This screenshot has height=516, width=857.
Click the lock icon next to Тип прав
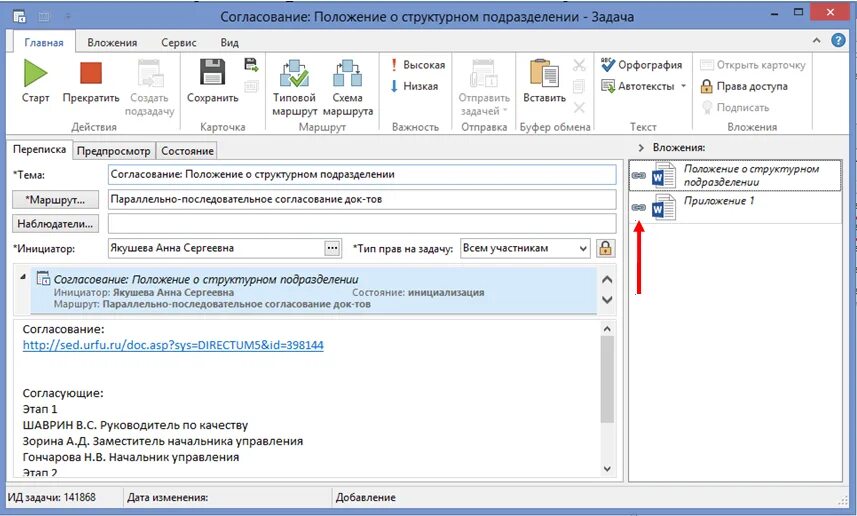(605, 248)
